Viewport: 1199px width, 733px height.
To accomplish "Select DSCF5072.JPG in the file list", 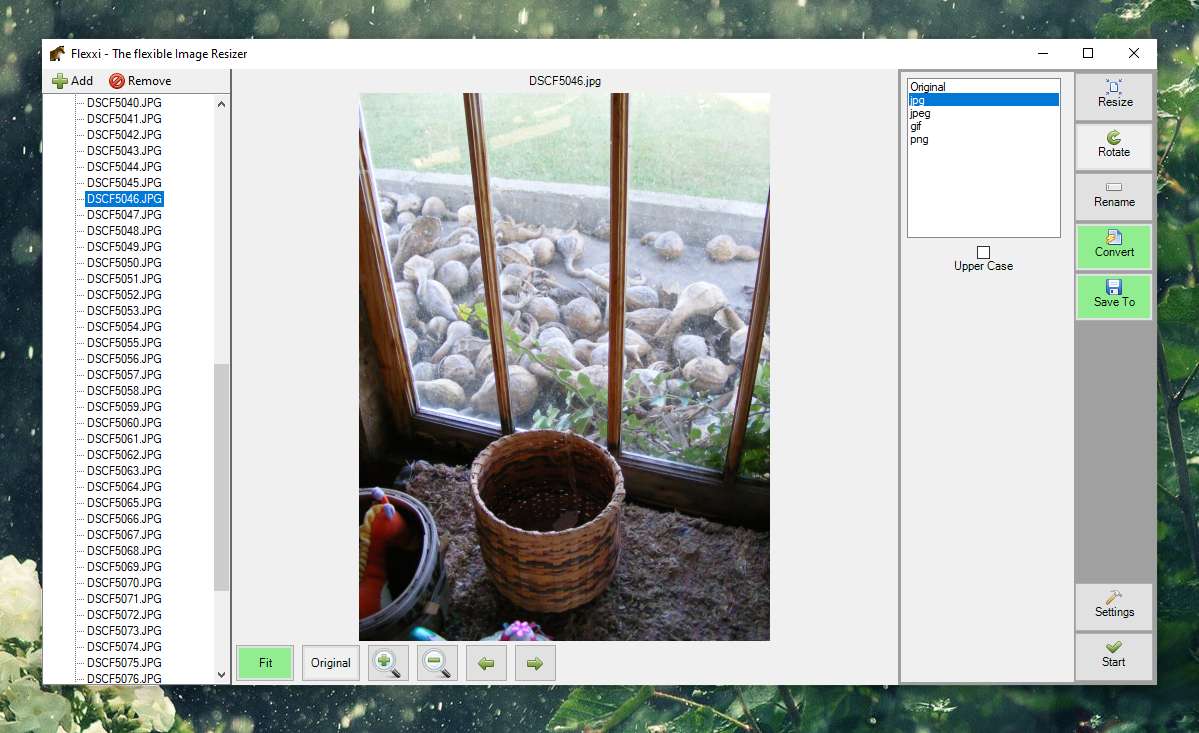I will (x=124, y=615).
